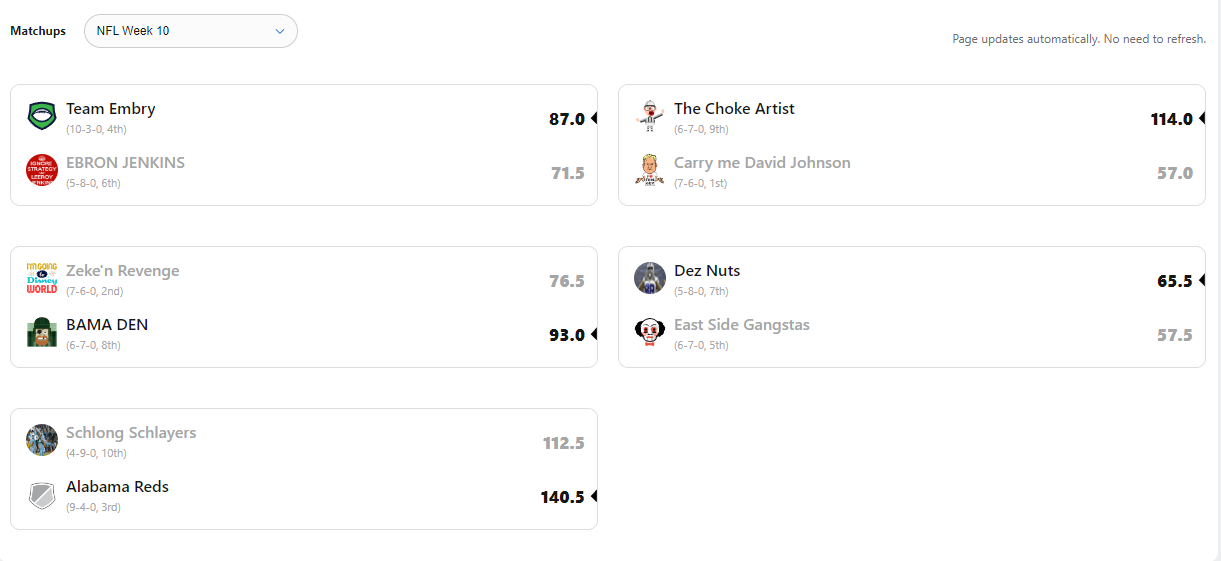The height and width of the screenshot is (561, 1221).
Task: Open the NFL Week 10 matchups dropdown
Action: click(190, 31)
